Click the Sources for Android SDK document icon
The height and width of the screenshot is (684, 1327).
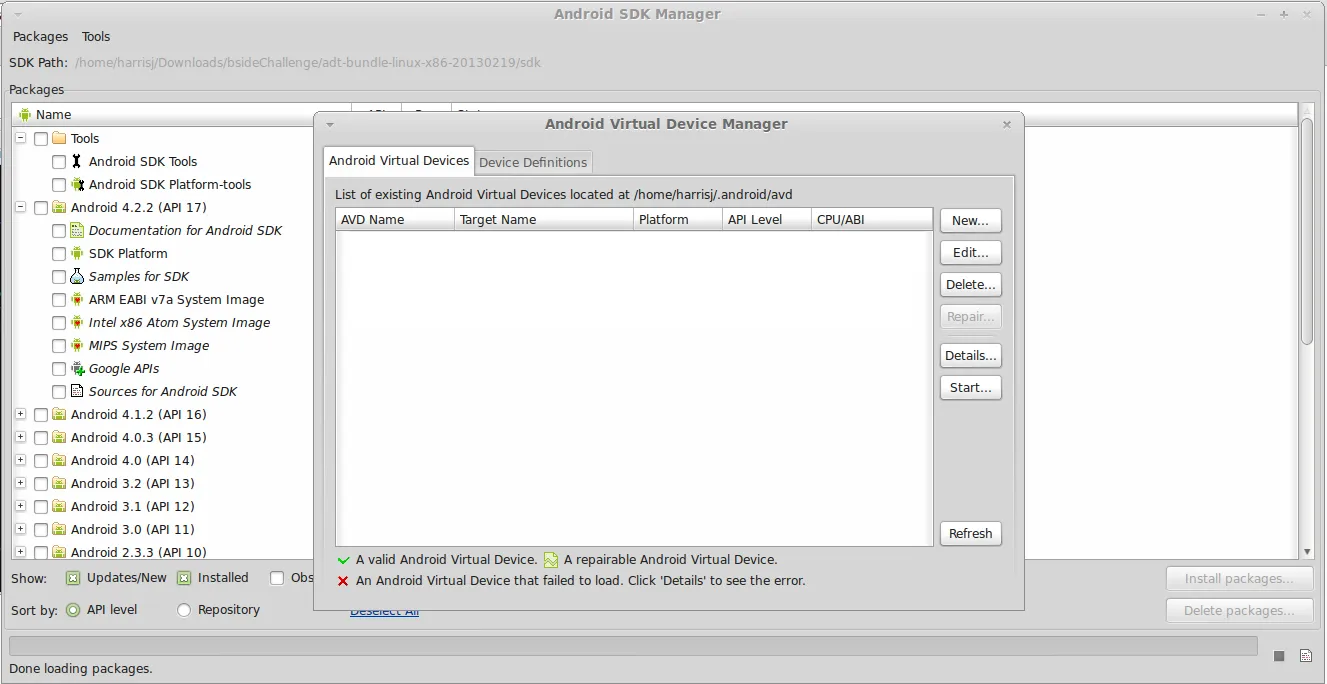point(77,391)
